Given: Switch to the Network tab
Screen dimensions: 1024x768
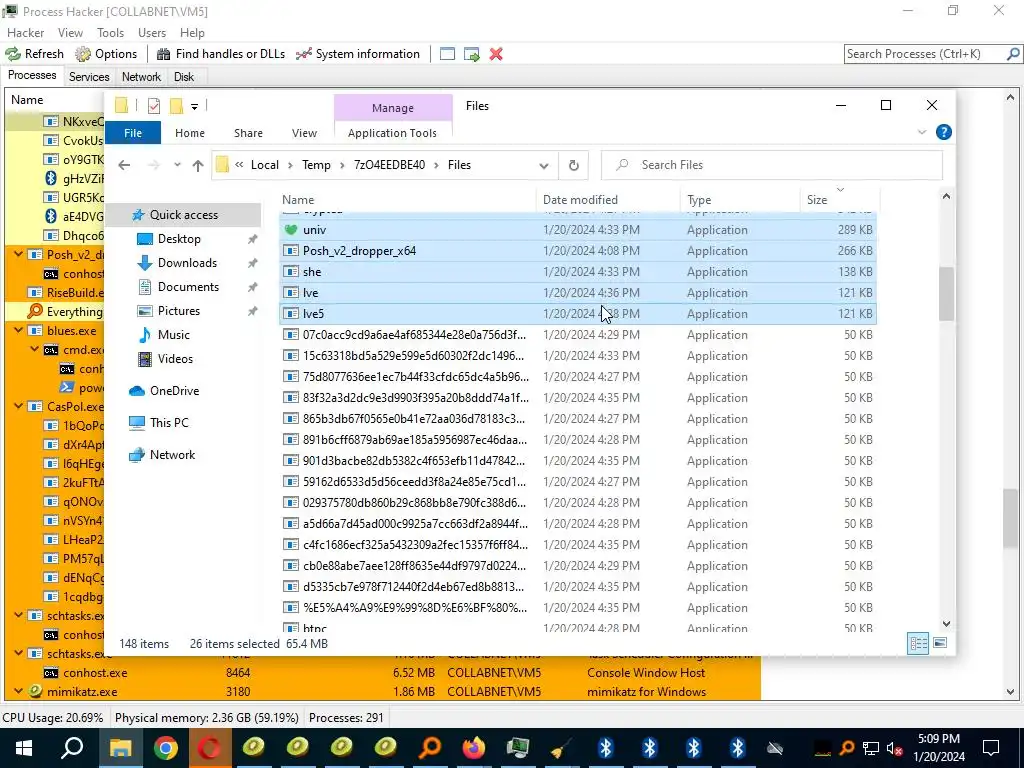Looking at the screenshot, I should [141, 76].
